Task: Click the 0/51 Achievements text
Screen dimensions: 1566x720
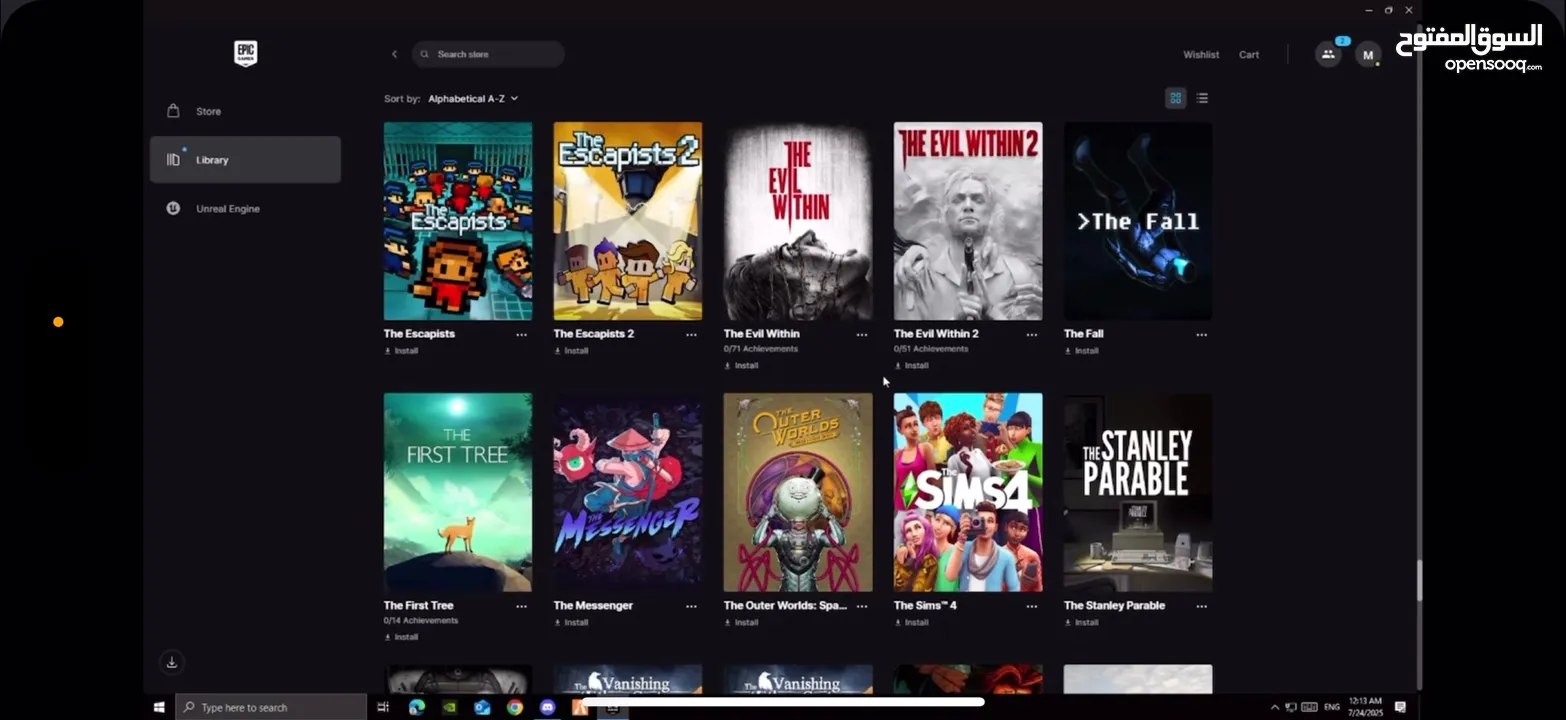Action: (931, 349)
